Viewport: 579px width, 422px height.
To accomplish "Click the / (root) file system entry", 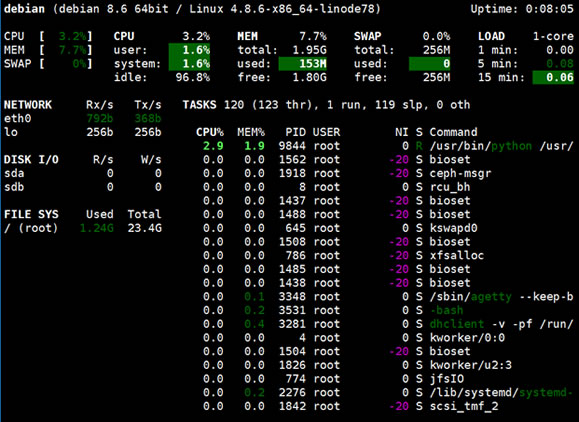I will tap(31, 228).
